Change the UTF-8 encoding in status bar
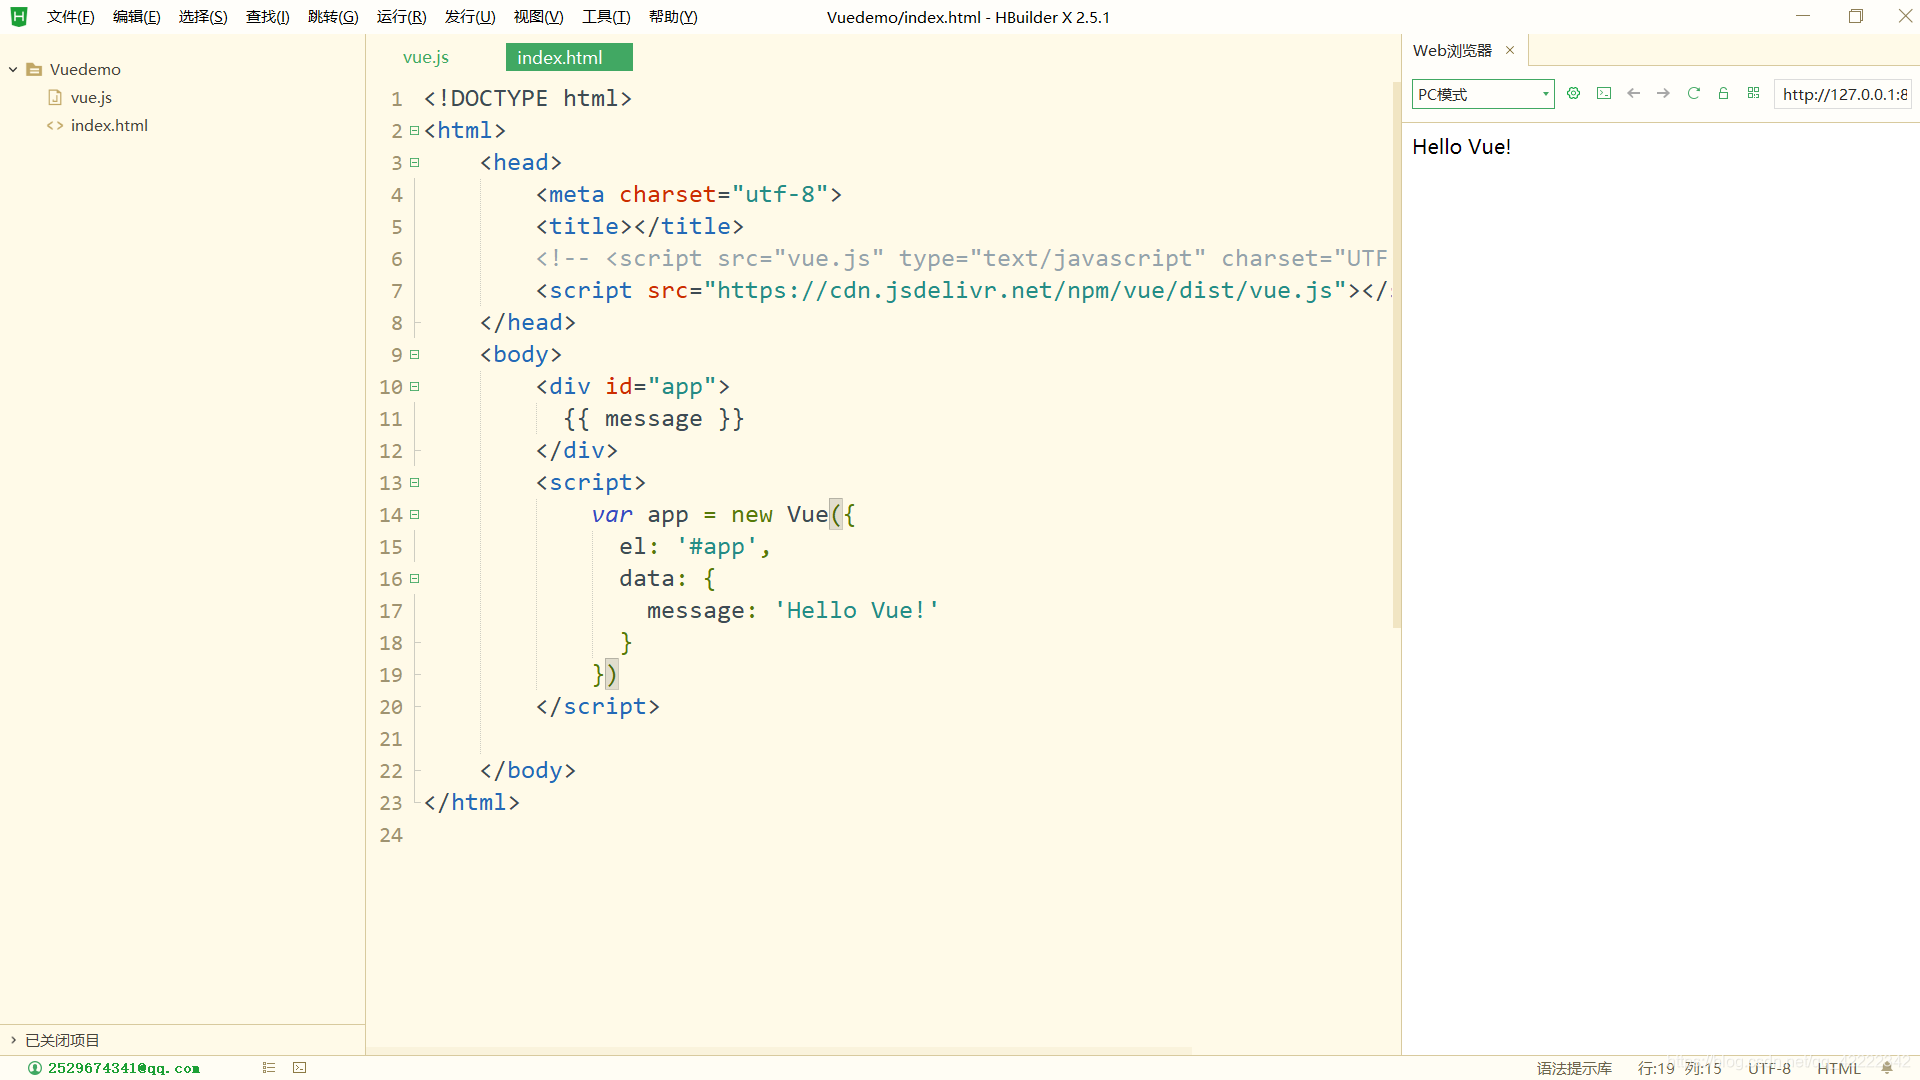This screenshot has width=1920, height=1080. tap(1769, 1068)
